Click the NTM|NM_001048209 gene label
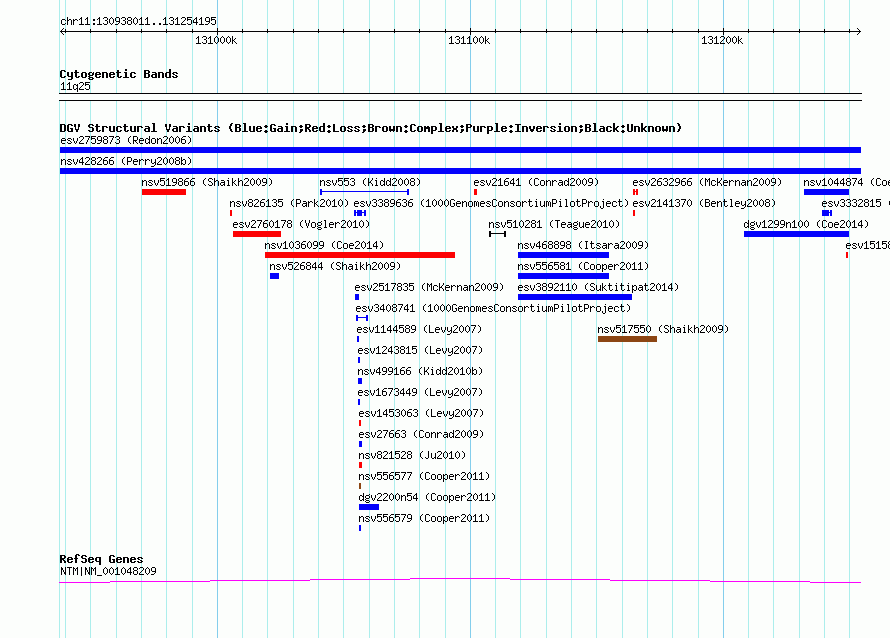 tap(108, 571)
